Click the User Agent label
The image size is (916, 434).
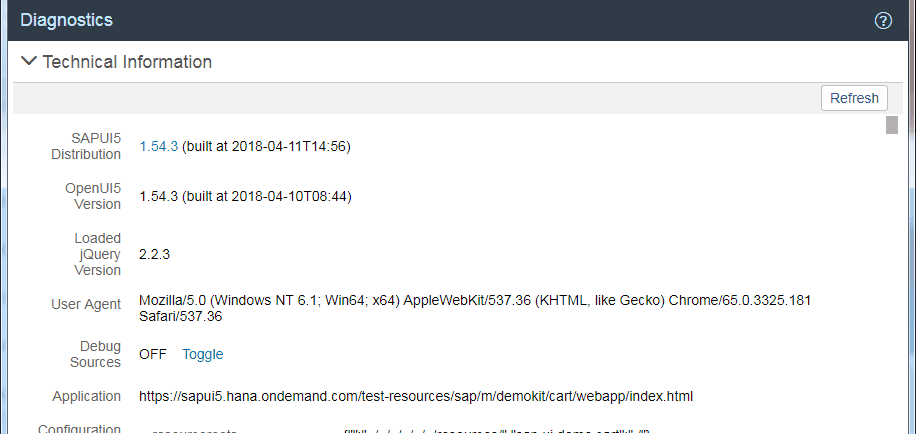(86, 304)
